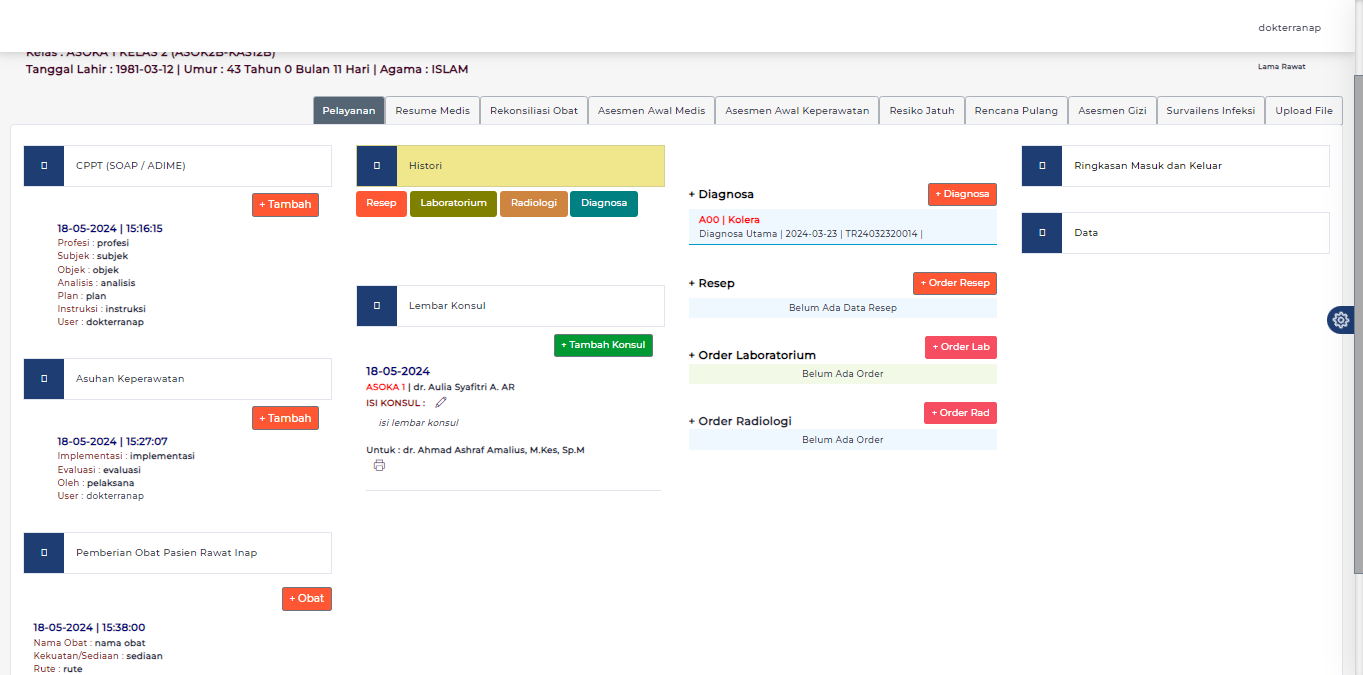Click the Asuhan Keperawatan panel icon
The width and height of the screenshot is (1363, 675).
pos(43,378)
